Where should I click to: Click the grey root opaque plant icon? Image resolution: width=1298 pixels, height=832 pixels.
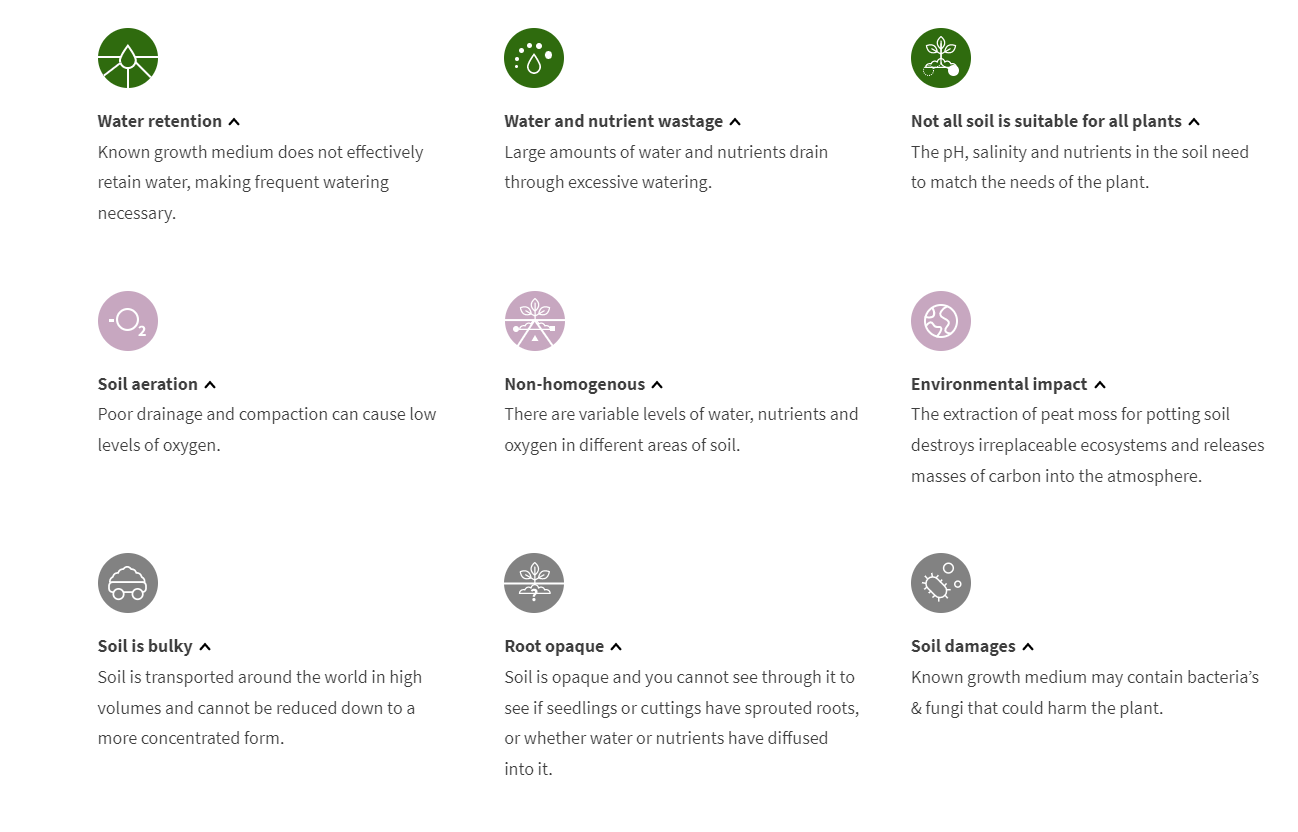click(x=534, y=583)
